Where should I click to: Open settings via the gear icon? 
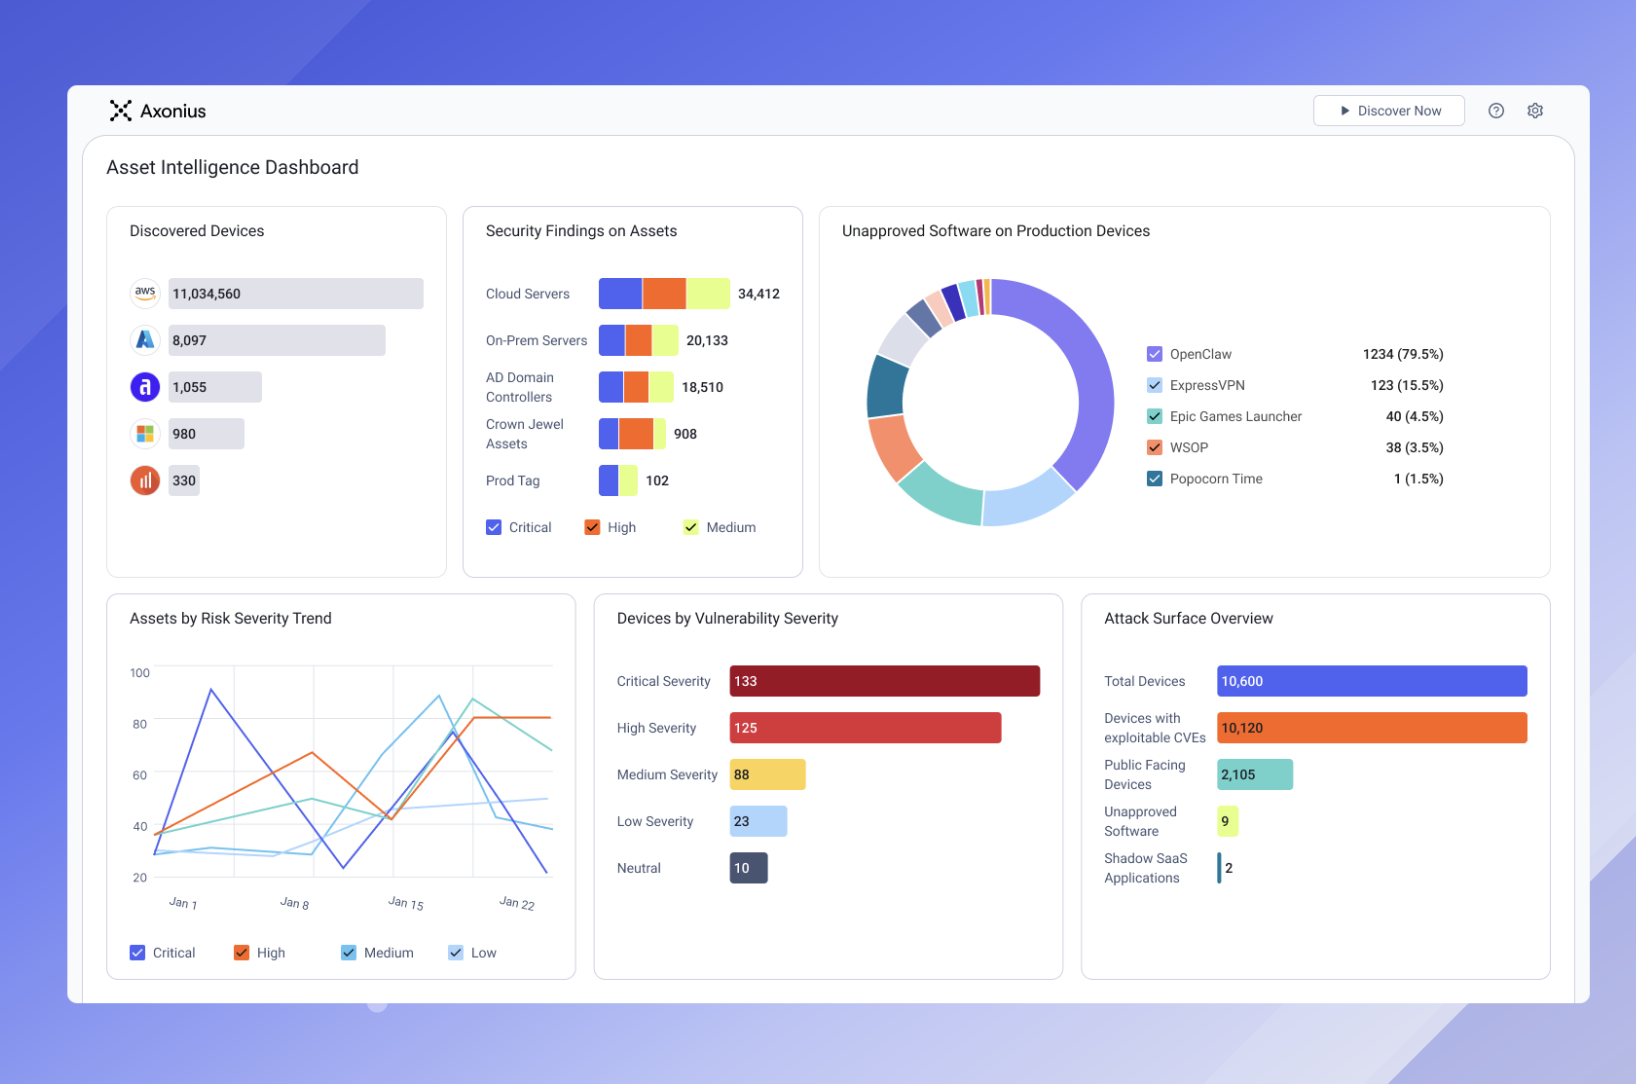[1535, 111]
